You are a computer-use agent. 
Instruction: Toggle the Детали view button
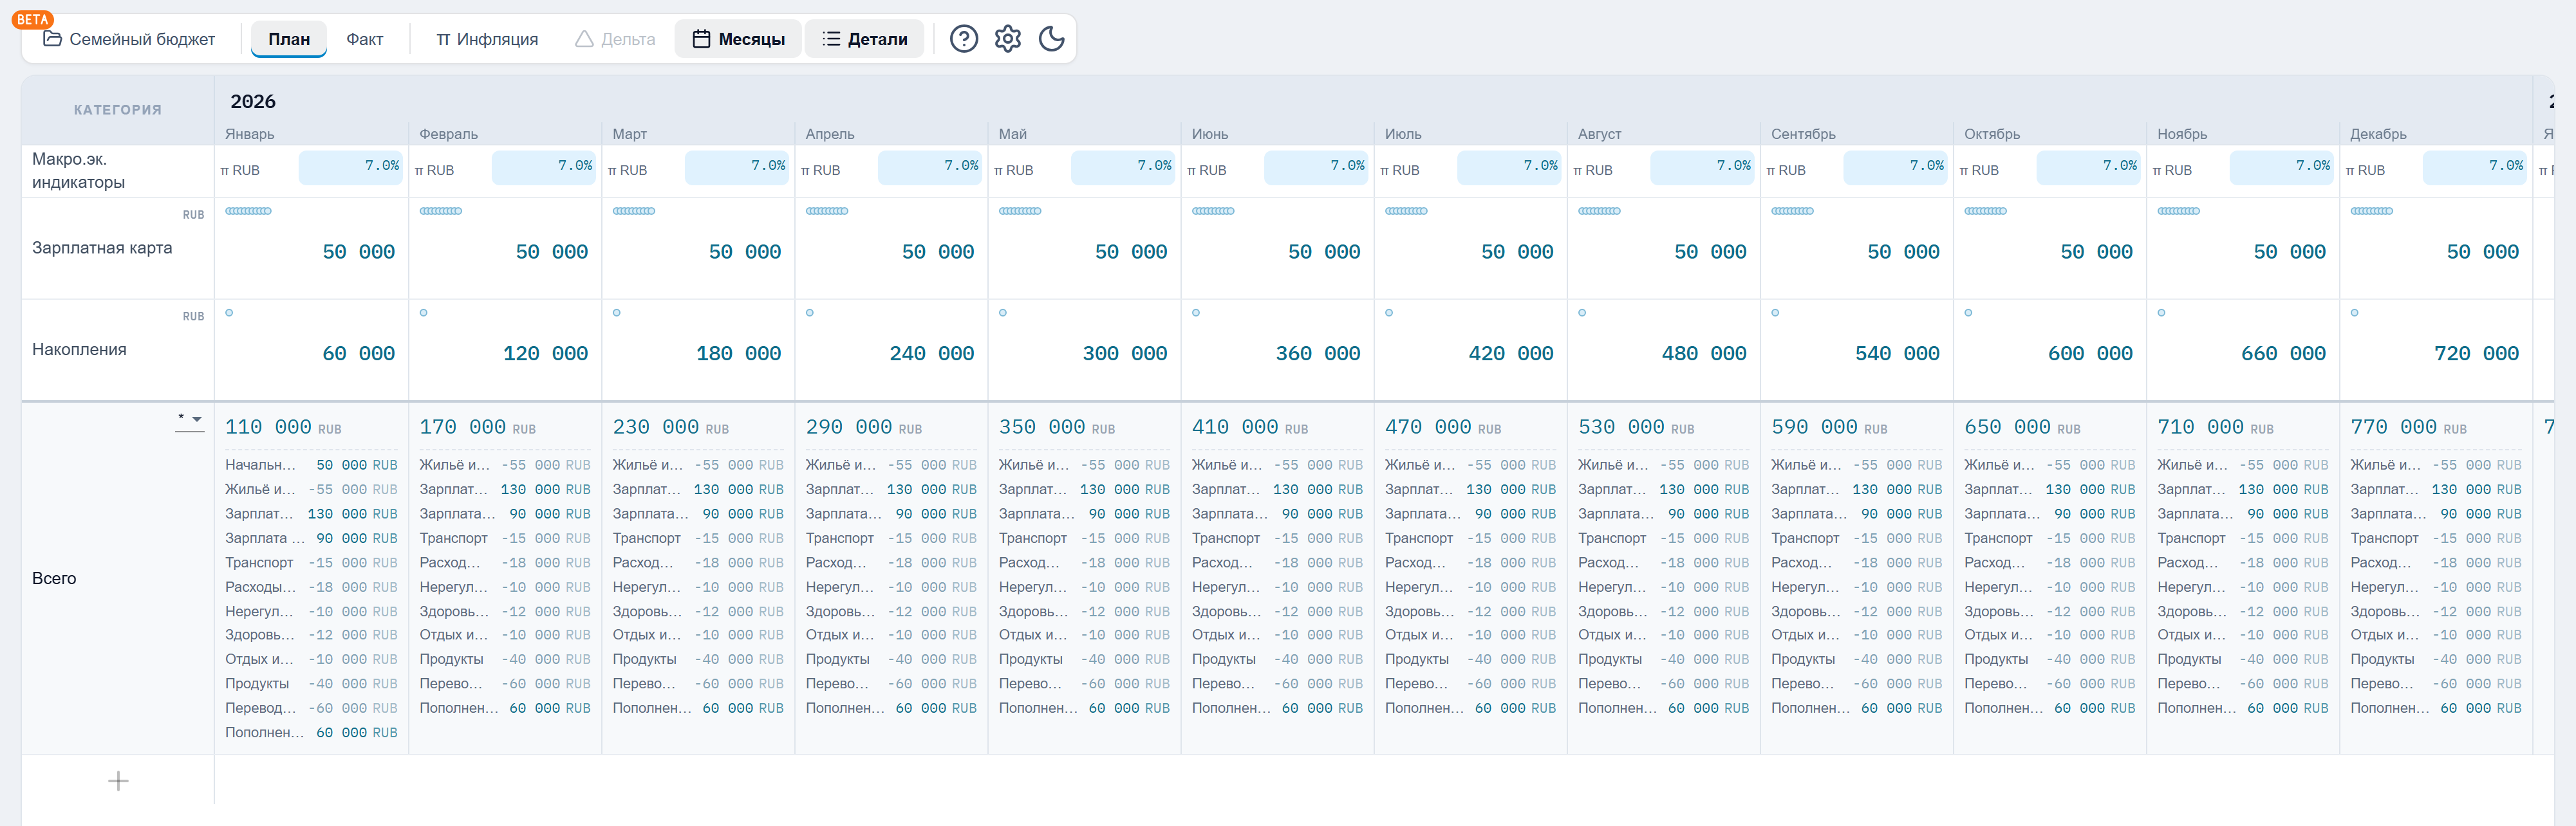pos(864,39)
